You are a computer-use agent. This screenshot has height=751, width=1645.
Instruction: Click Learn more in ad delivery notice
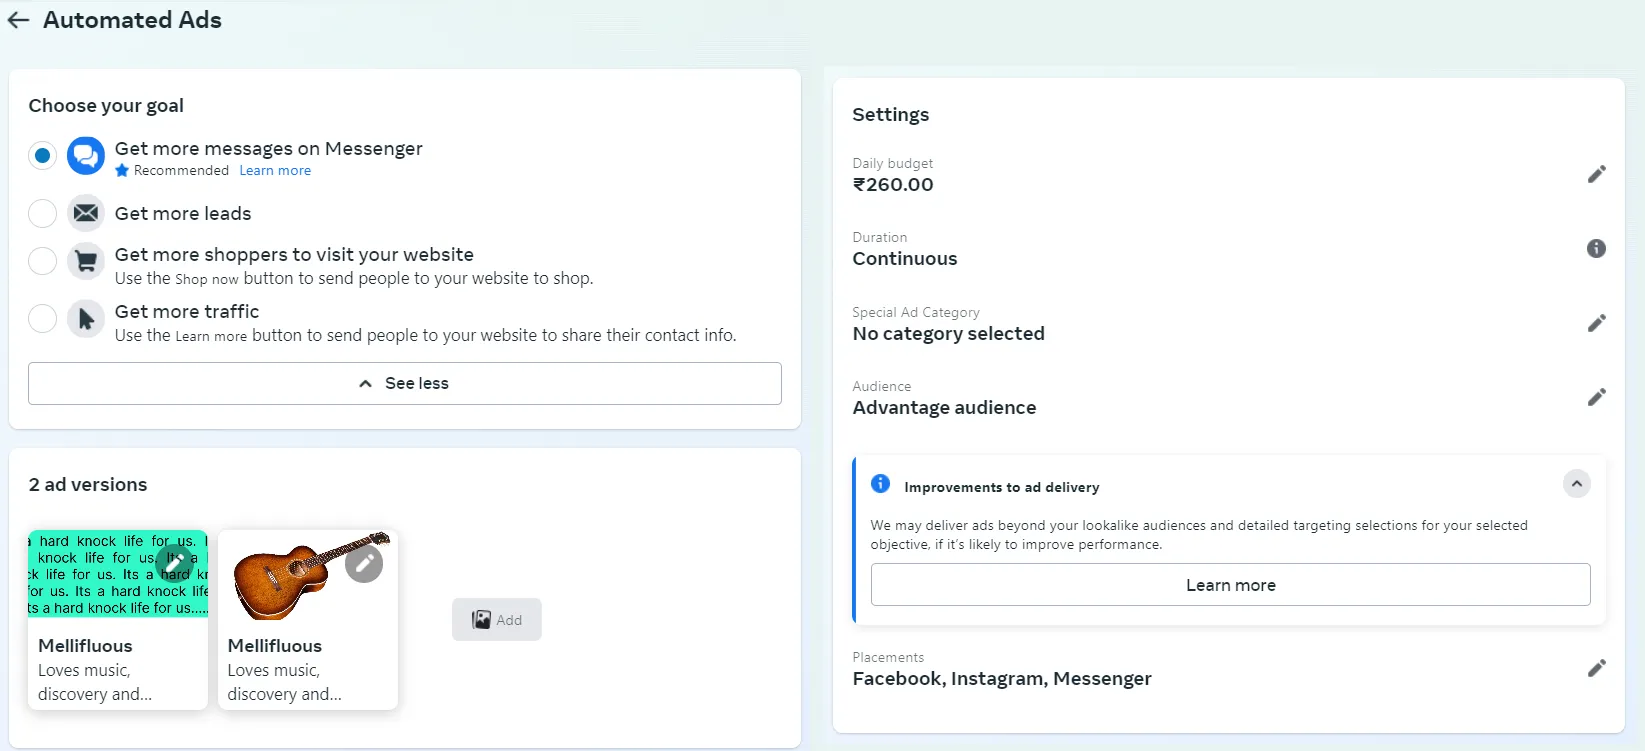(1230, 585)
